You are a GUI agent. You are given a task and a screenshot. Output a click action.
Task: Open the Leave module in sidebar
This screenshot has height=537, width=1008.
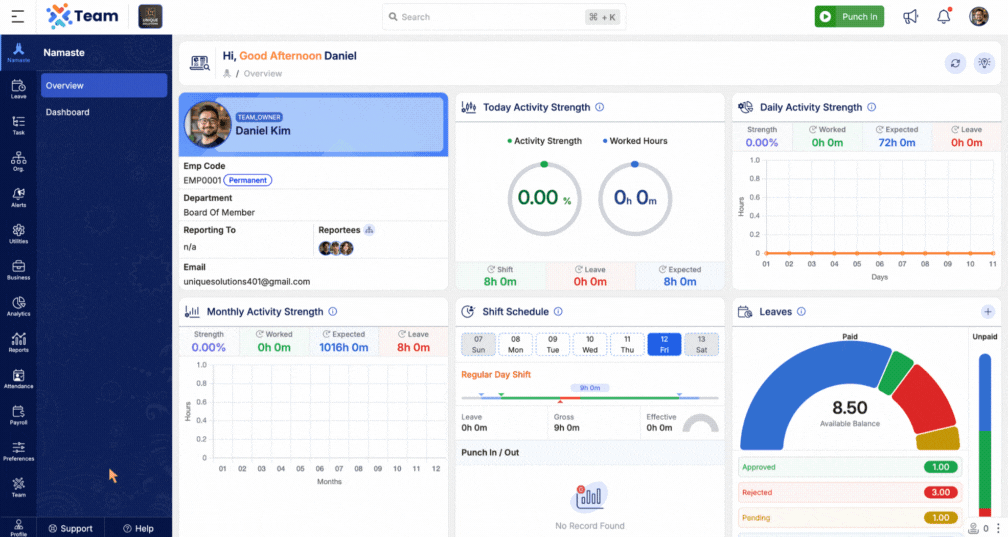(x=18, y=89)
